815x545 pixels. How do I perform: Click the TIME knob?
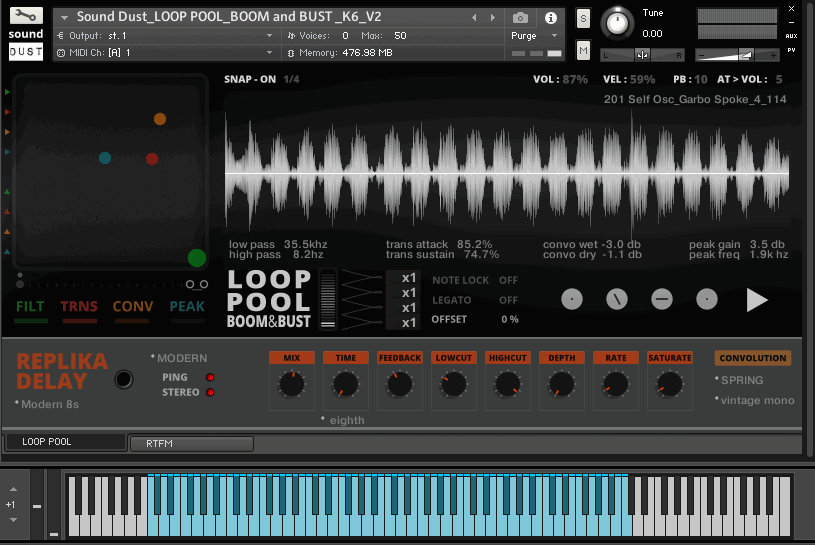[x=346, y=385]
